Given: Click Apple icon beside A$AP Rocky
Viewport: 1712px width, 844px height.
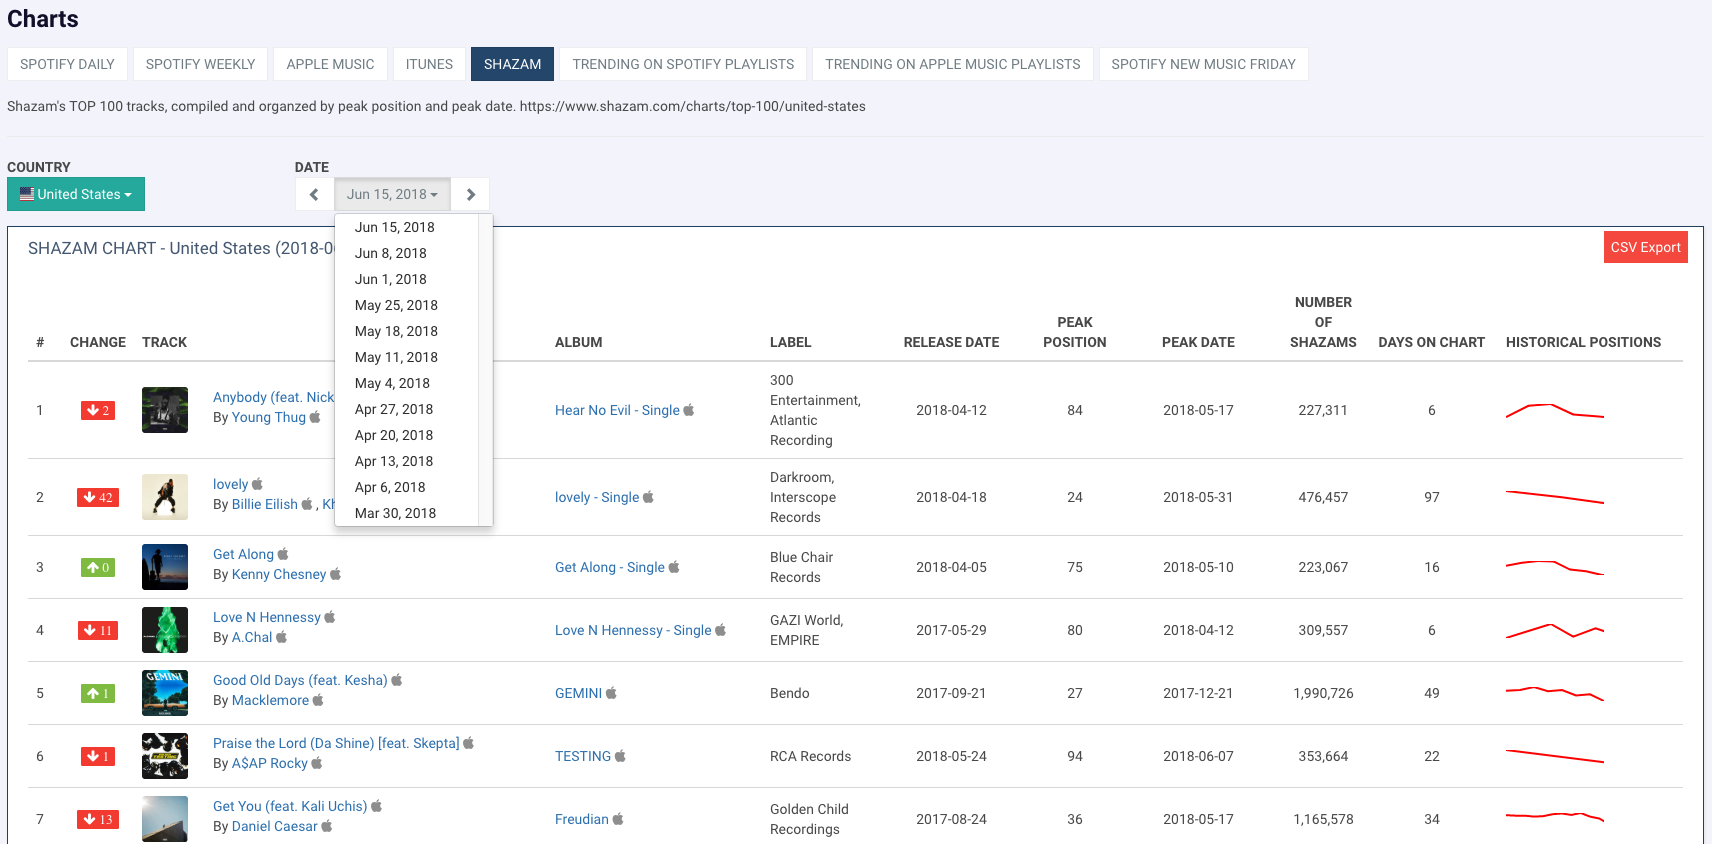Looking at the screenshot, I should pyautogui.click(x=317, y=763).
